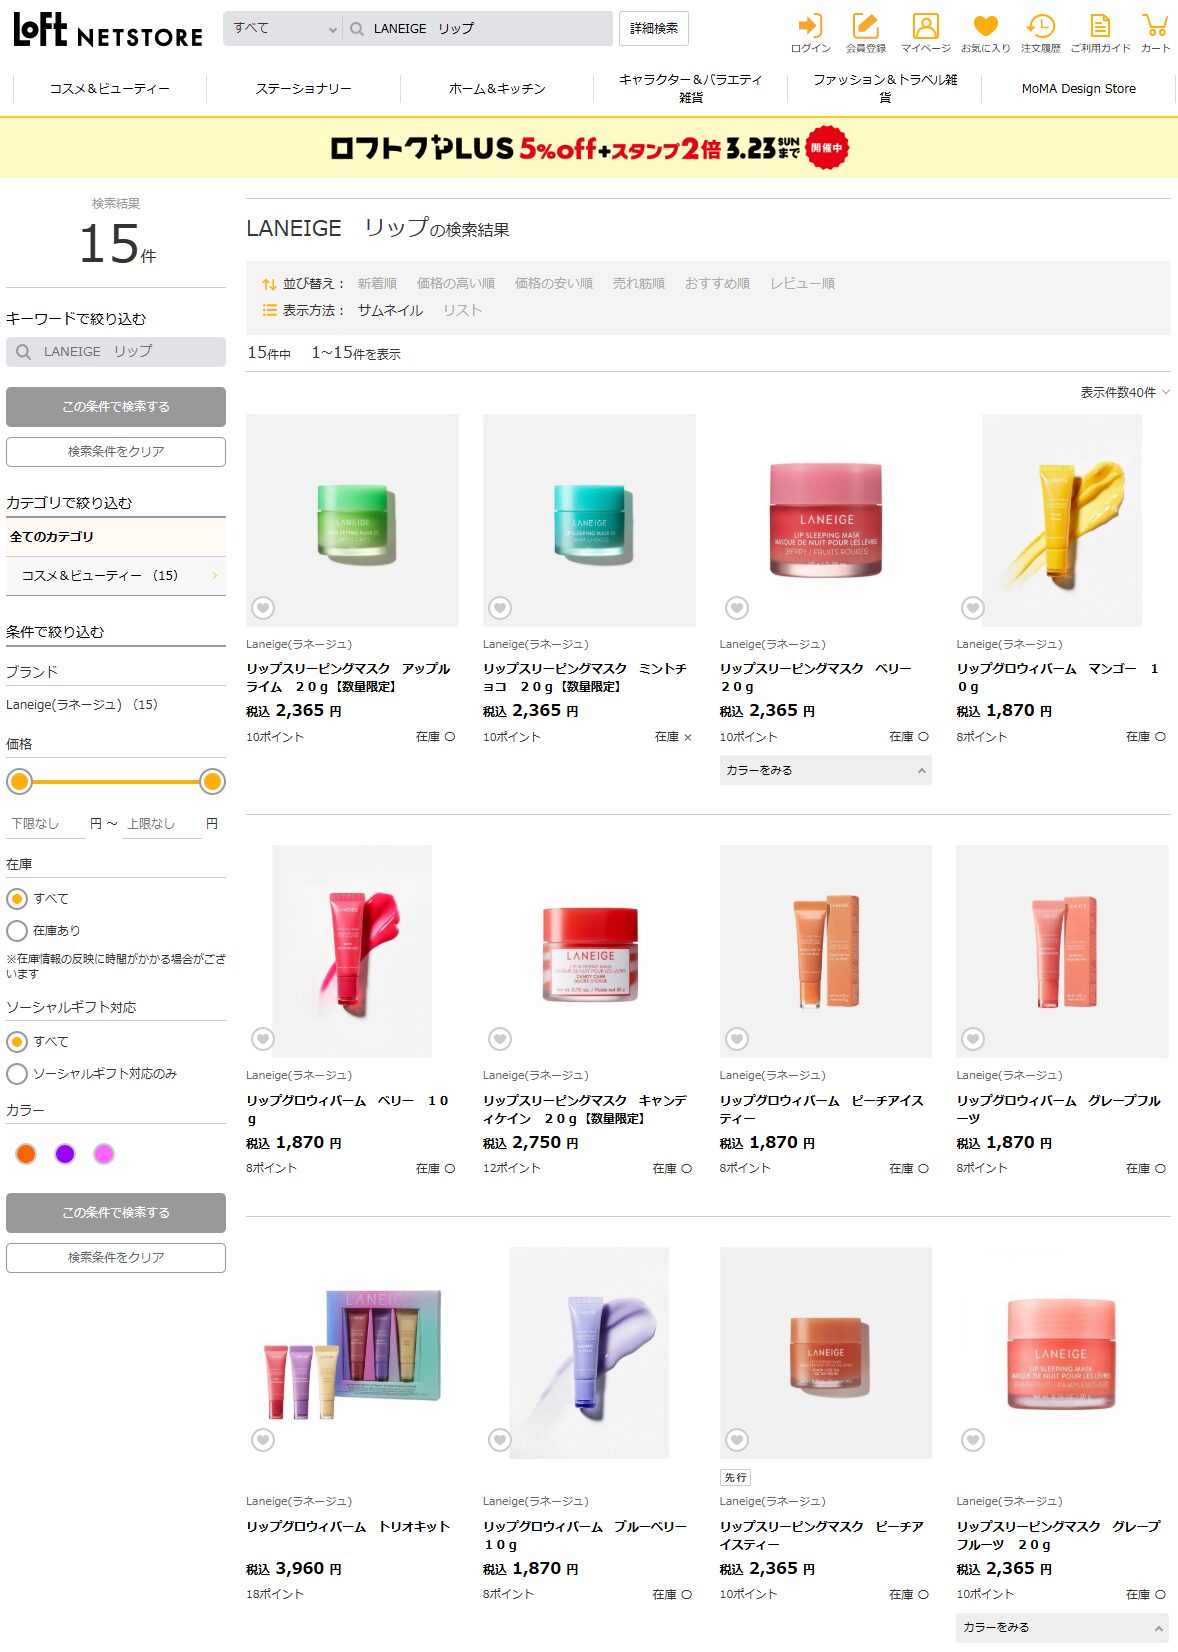Viewport: 1178px width, 1652px height.
Task: Favorite the Candy Cane lip sleeping mask
Action: pos(500,1039)
